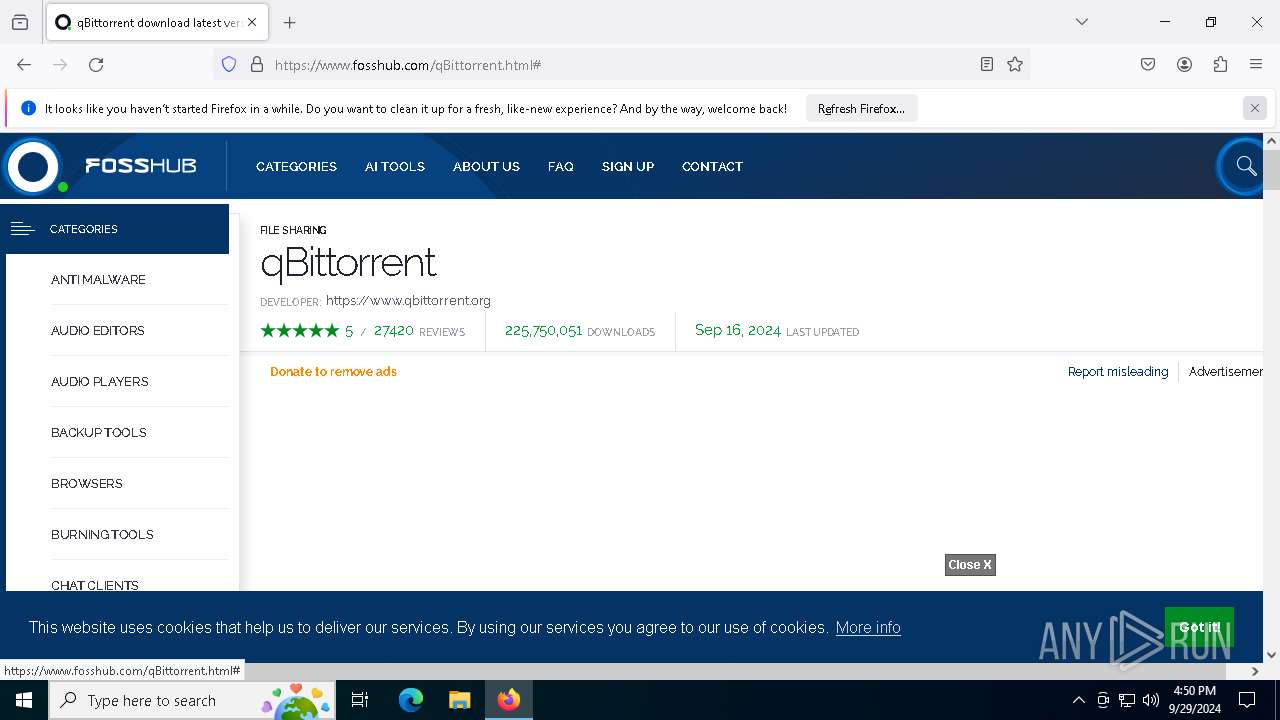Open a new tab

pos(290,22)
